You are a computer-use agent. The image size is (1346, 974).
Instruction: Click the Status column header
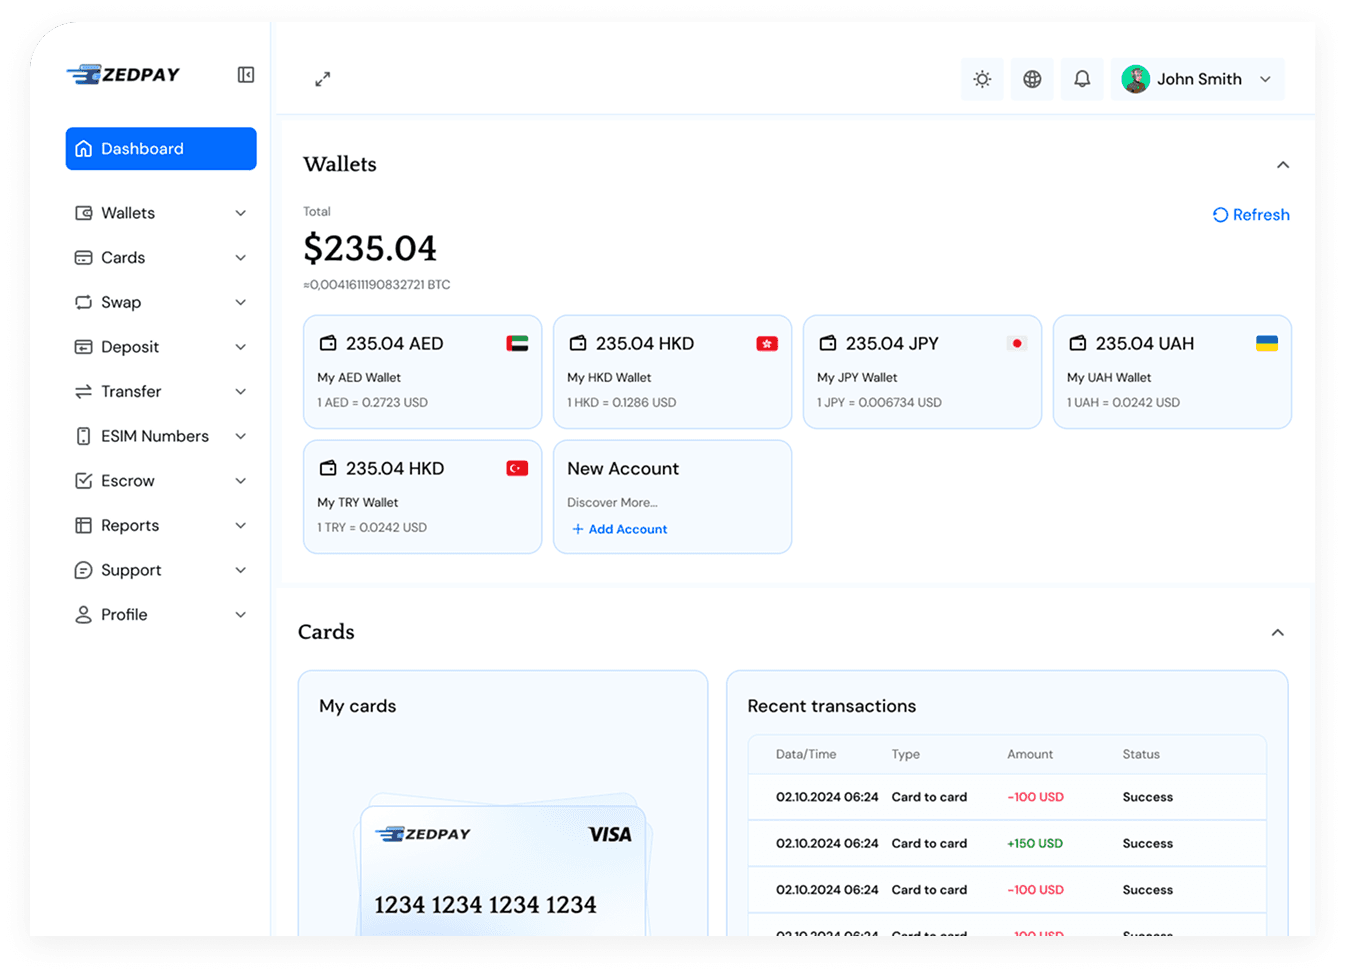click(1141, 755)
